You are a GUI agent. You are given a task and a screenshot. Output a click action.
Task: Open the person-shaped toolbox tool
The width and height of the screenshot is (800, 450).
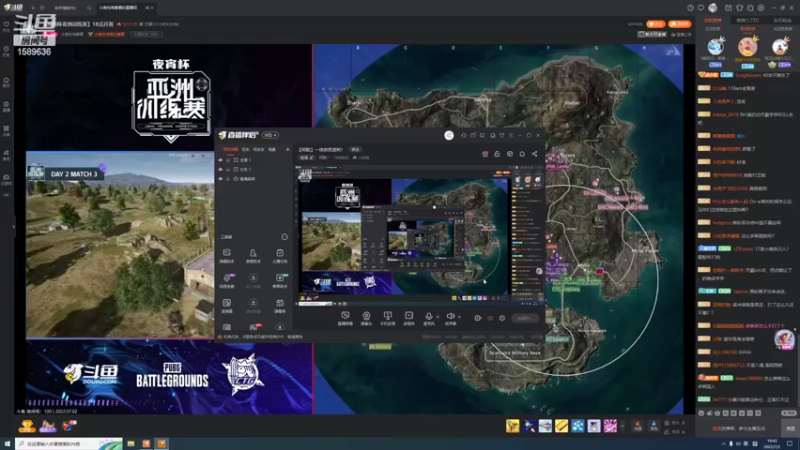[253, 256]
